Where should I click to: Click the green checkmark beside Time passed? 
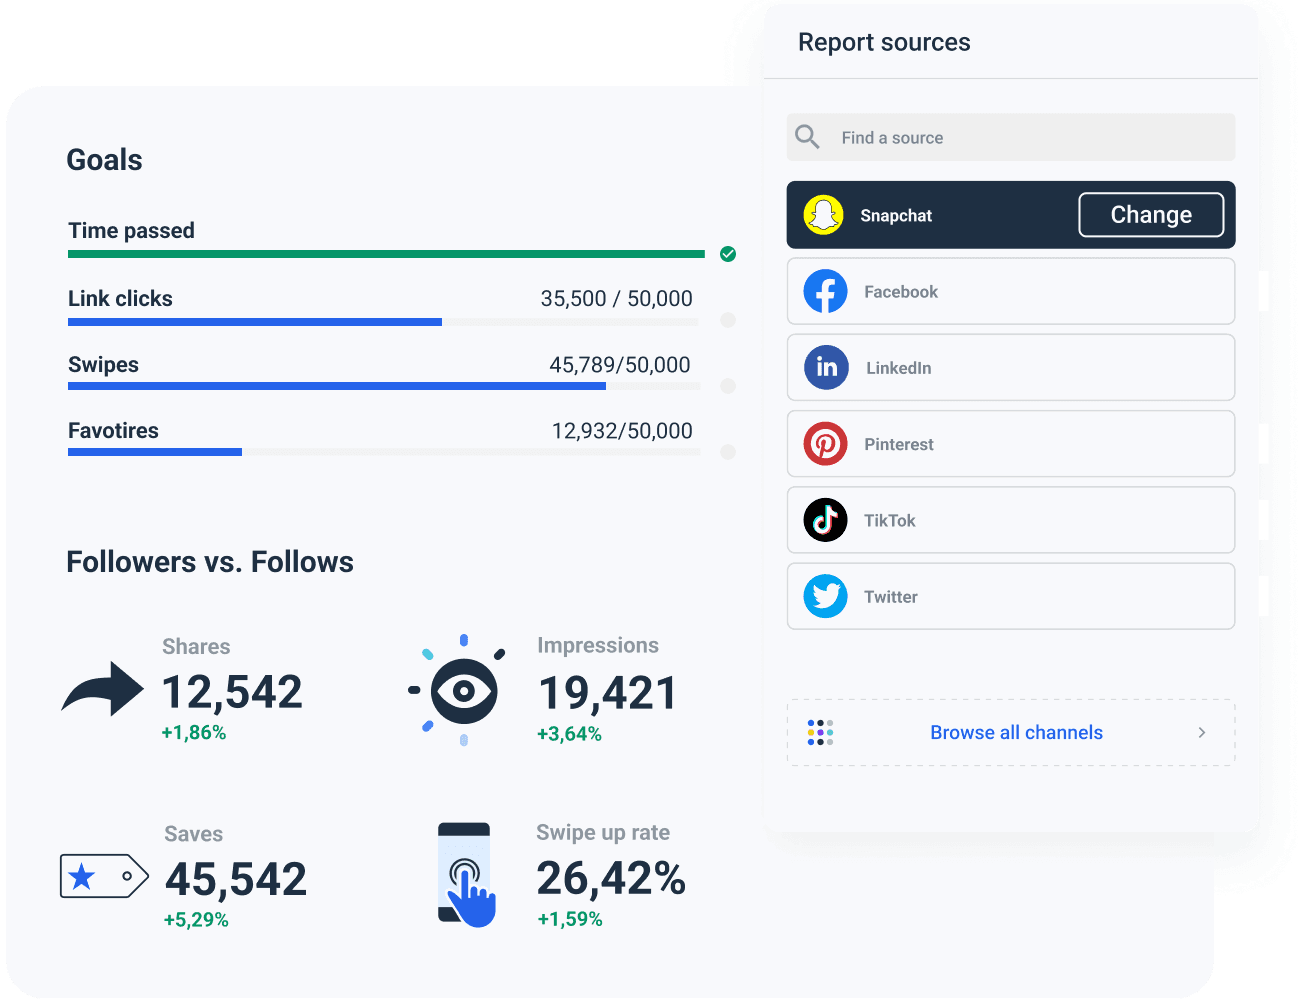(728, 254)
